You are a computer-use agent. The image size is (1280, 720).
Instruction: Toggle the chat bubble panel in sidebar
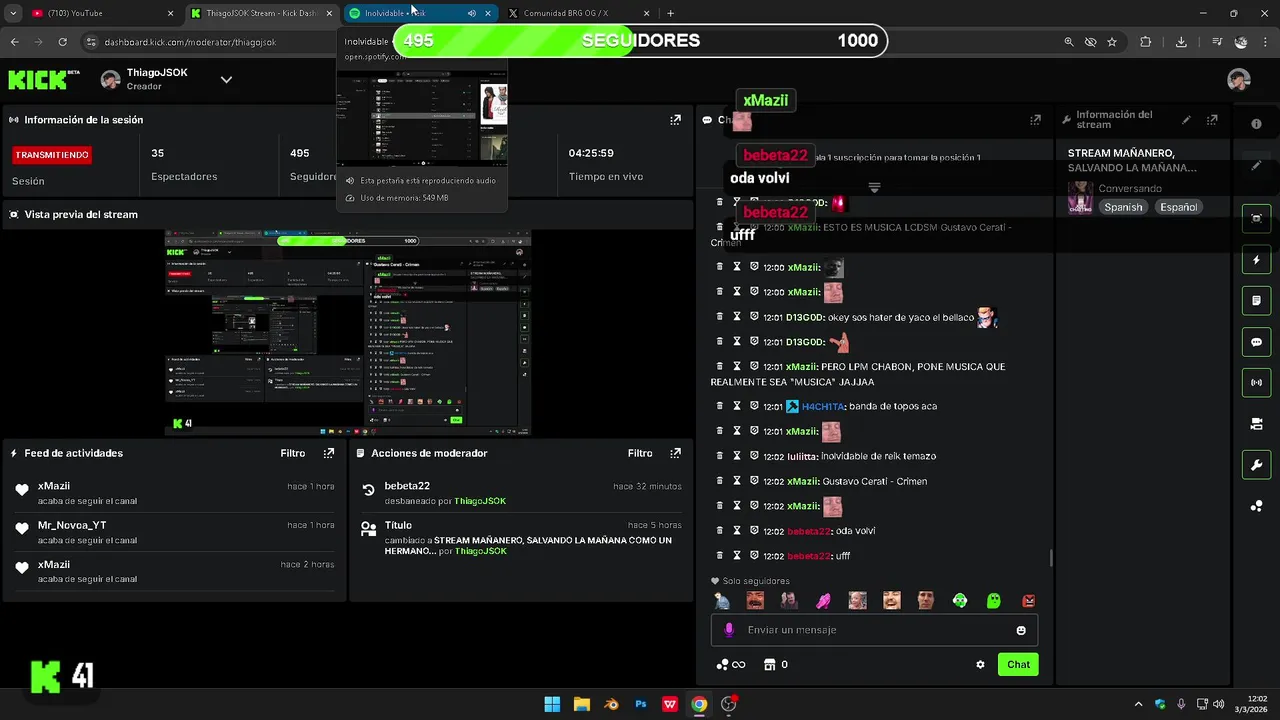tap(1256, 342)
